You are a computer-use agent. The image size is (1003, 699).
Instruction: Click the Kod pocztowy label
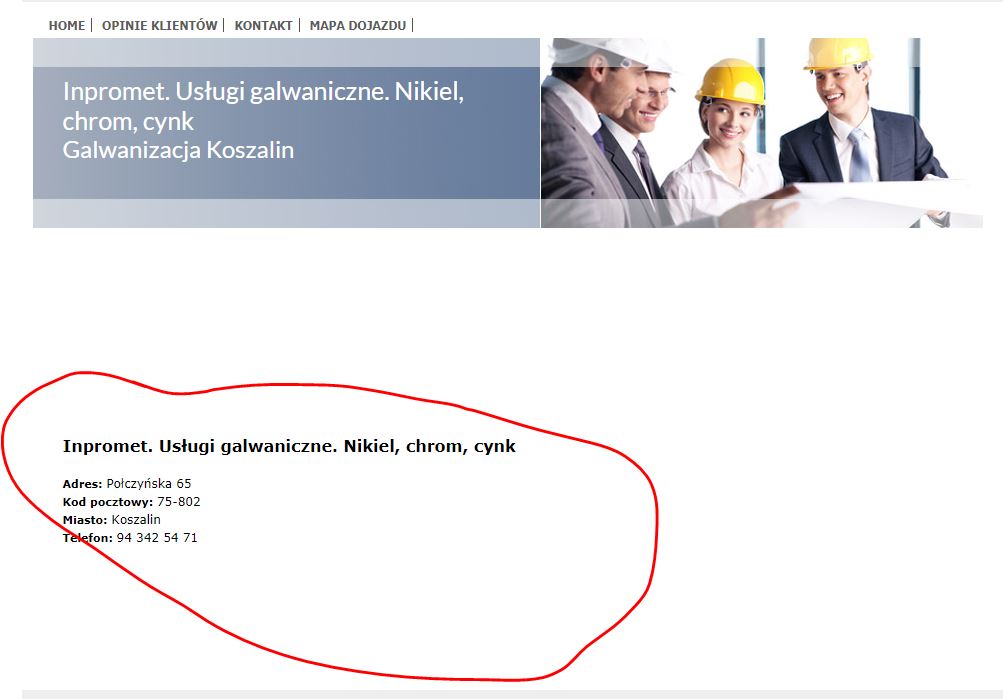click(x=107, y=502)
